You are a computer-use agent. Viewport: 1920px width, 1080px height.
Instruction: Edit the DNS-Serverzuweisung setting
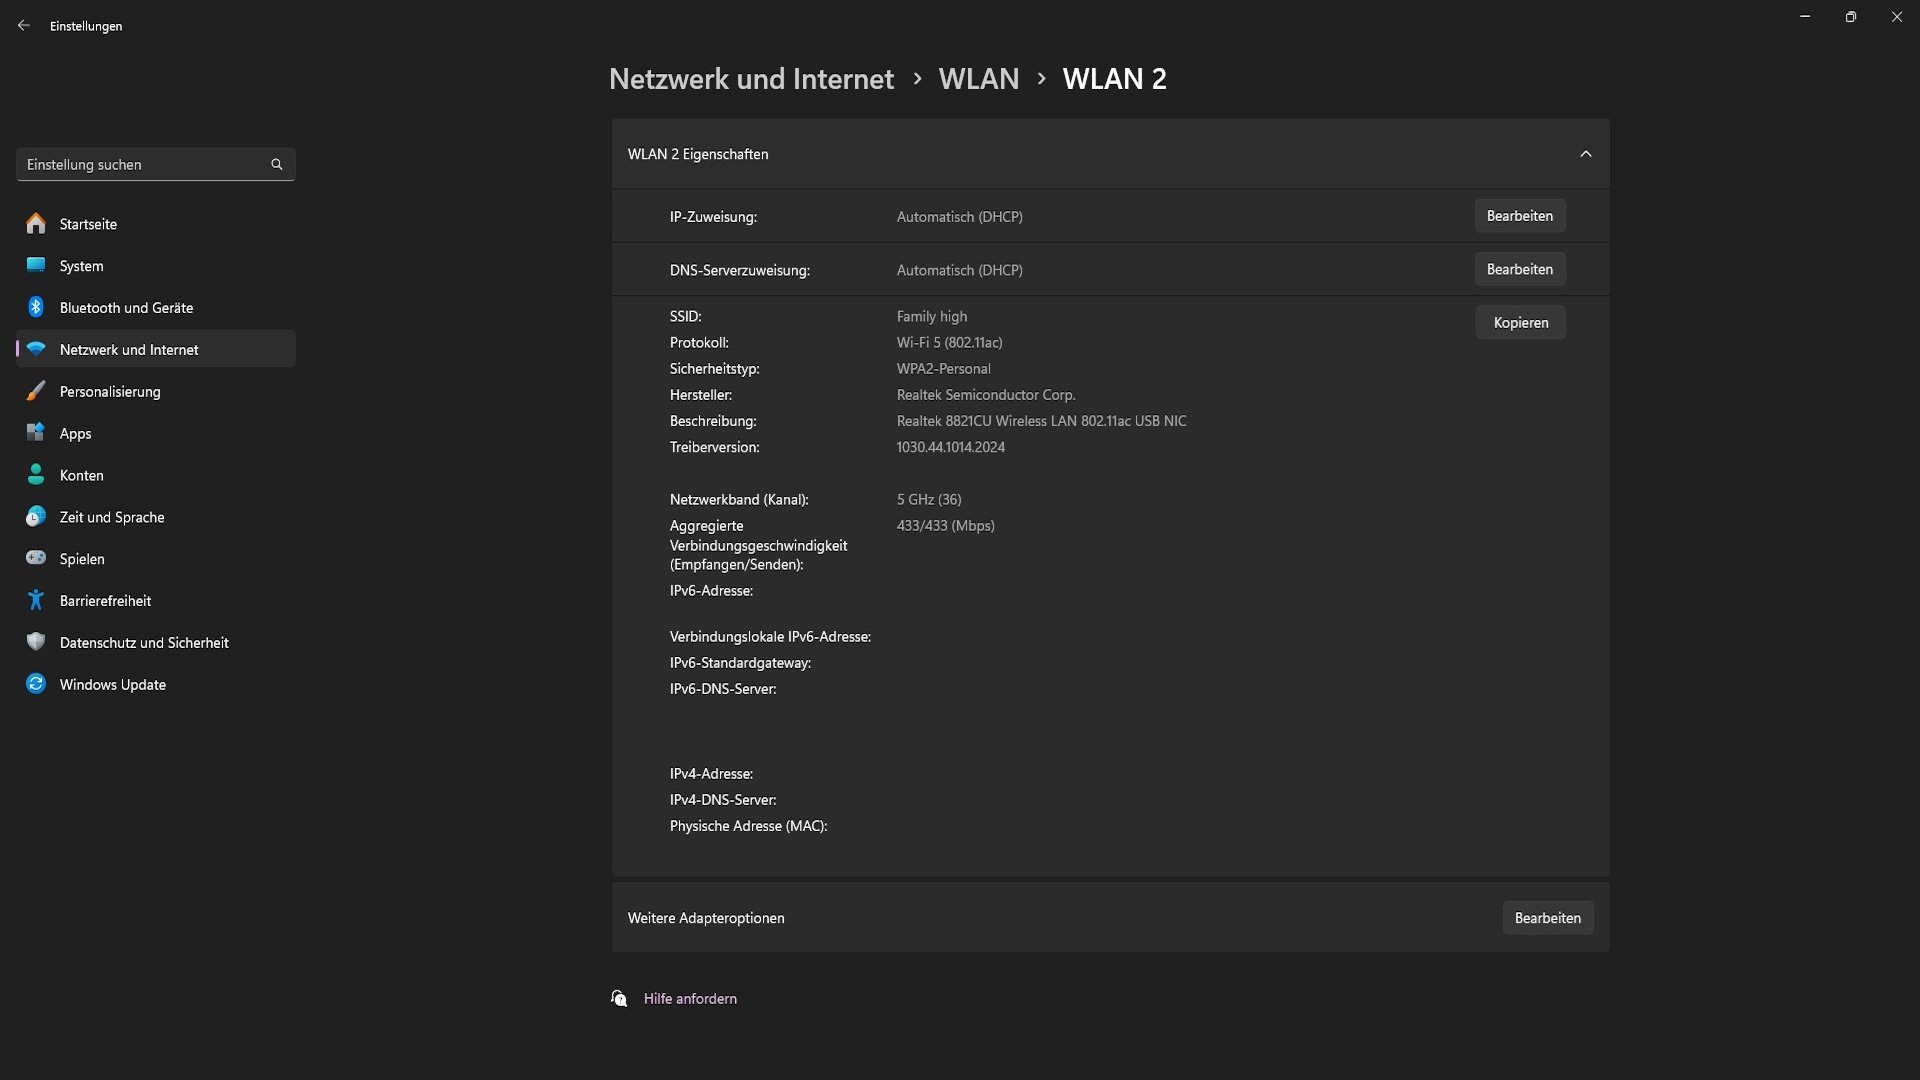[1519, 269]
